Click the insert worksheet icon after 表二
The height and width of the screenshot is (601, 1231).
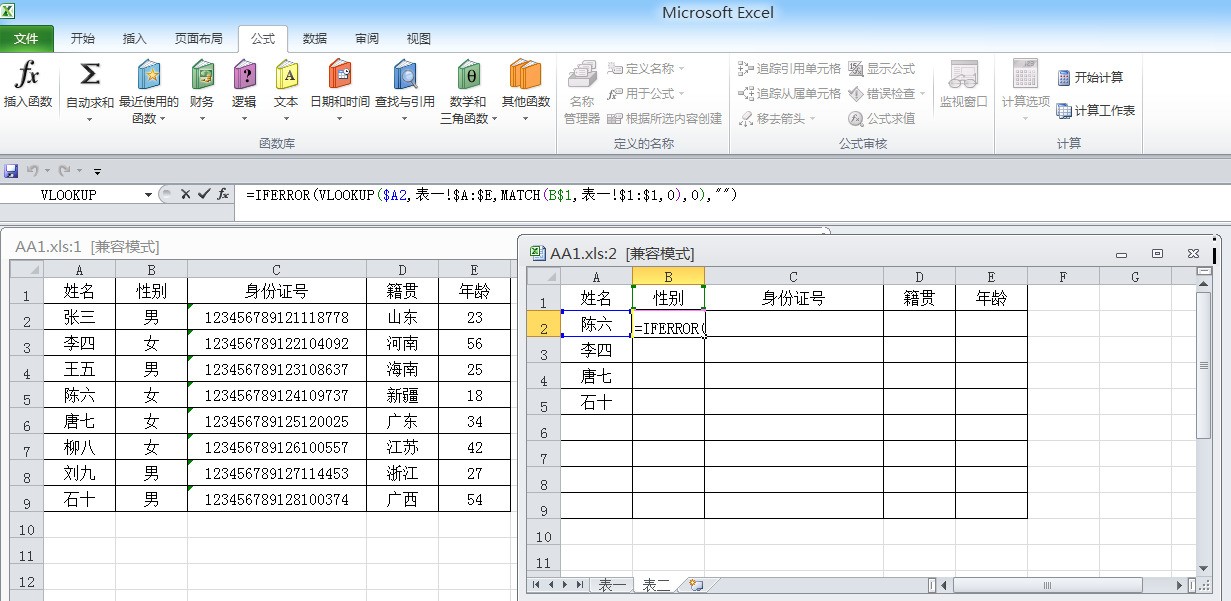click(696, 586)
